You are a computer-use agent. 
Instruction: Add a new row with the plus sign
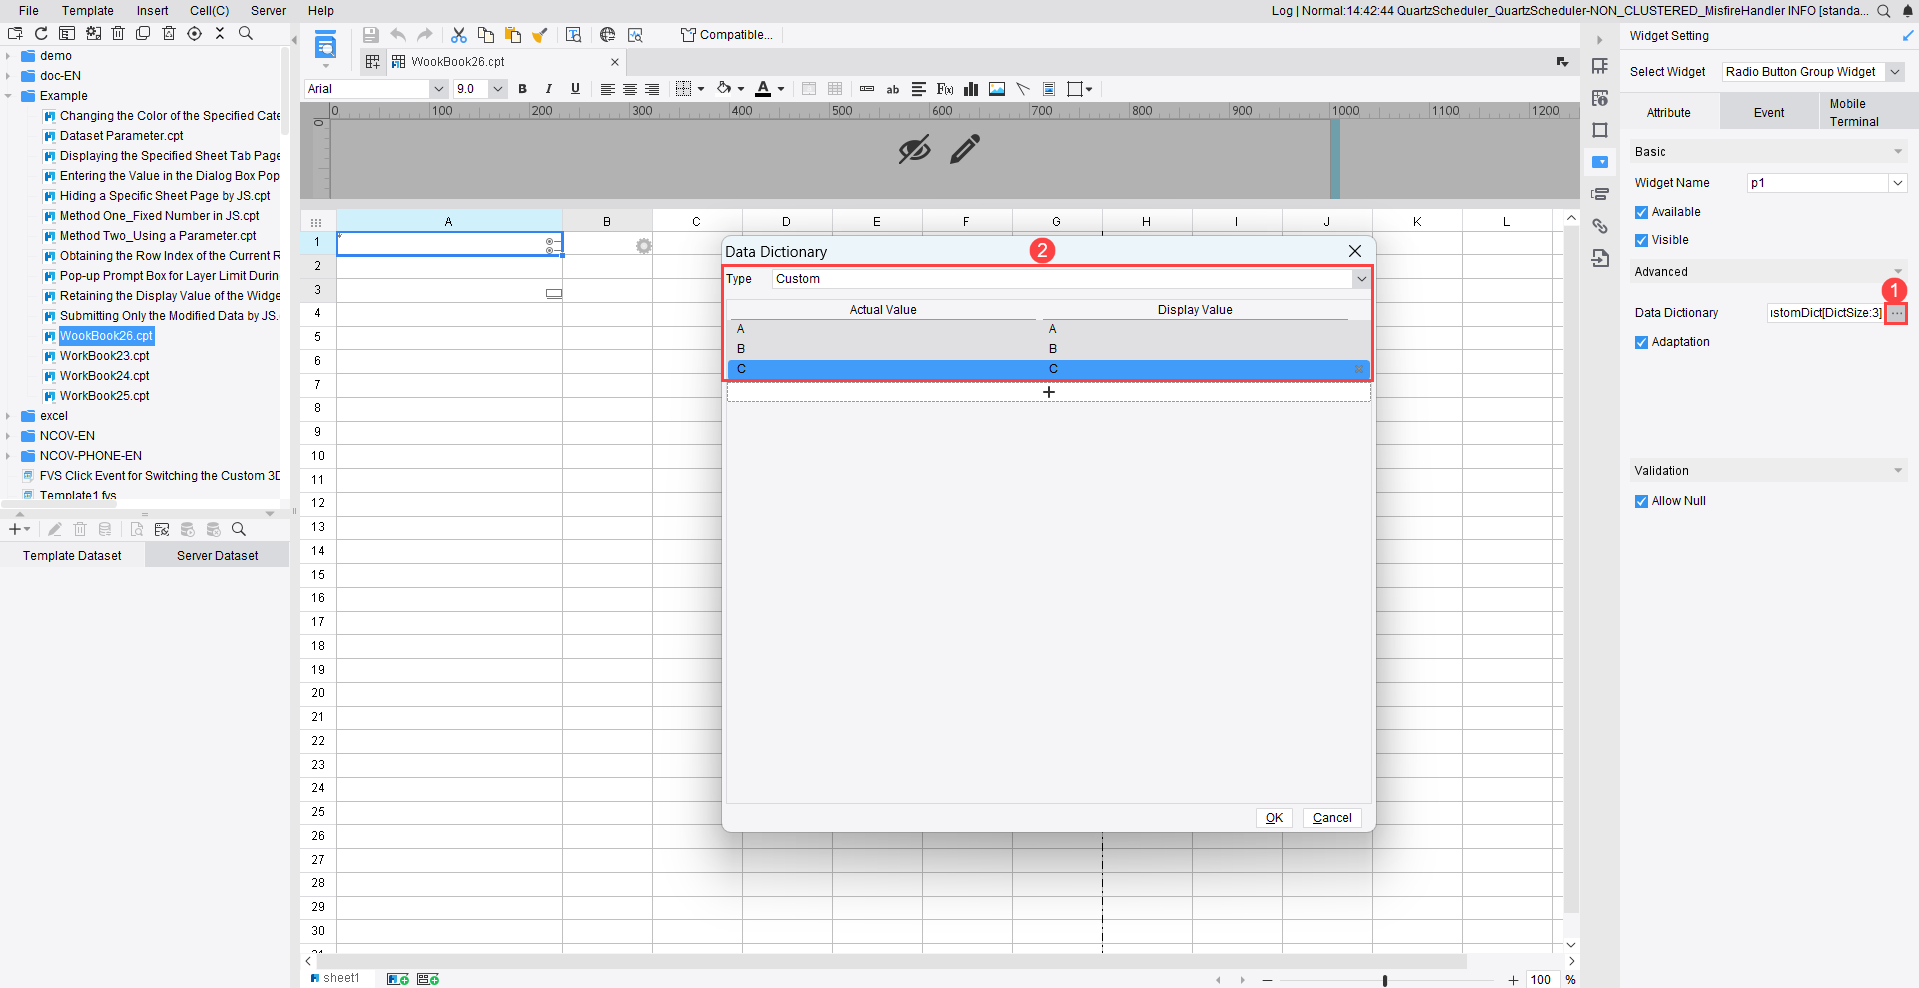(1048, 392)
